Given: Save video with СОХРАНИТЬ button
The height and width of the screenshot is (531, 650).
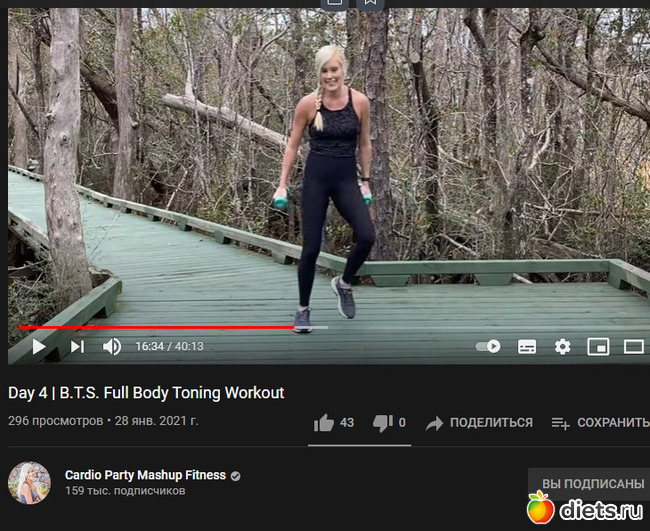Looking at the screenshot, I should [600, 422].
